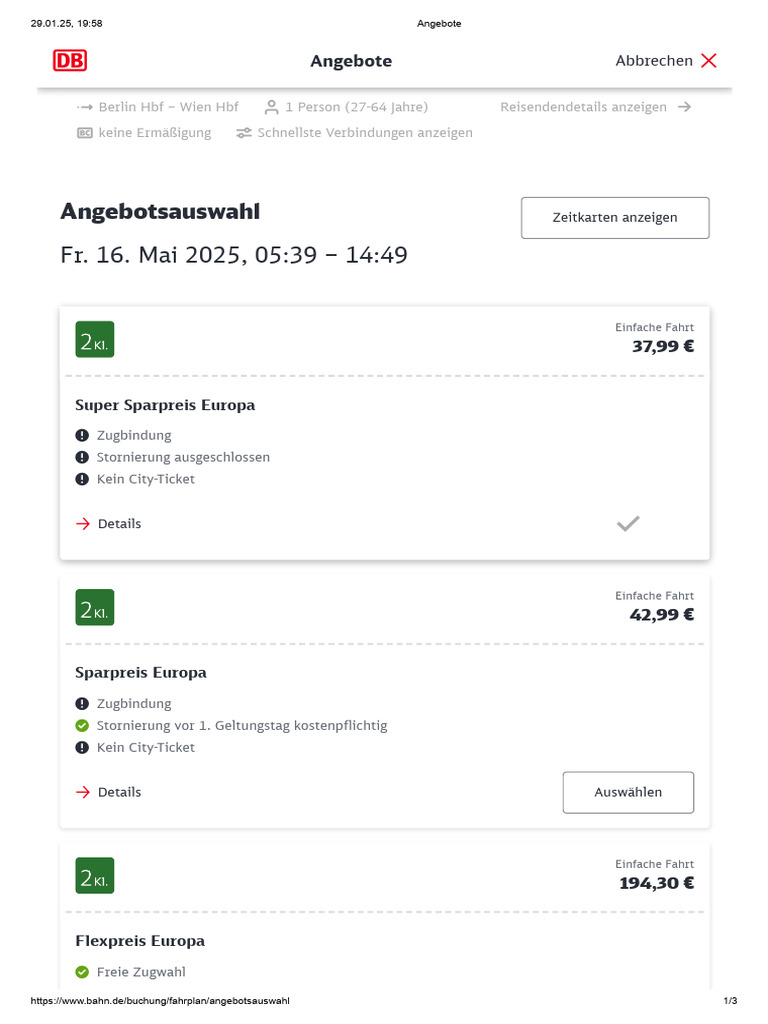
Task: Click the arrow after Reisendendetails anzeigen
Action: [x=684, y=107]
